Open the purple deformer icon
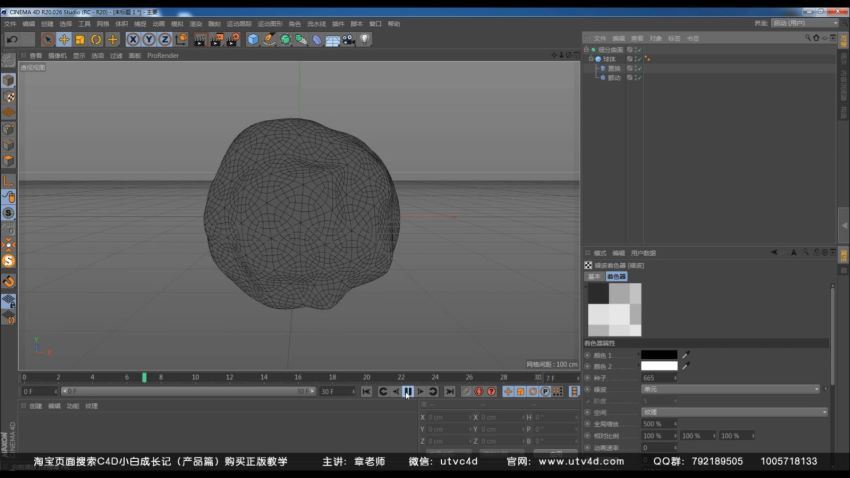The image size is (850, 478). (x=317, y=40)
